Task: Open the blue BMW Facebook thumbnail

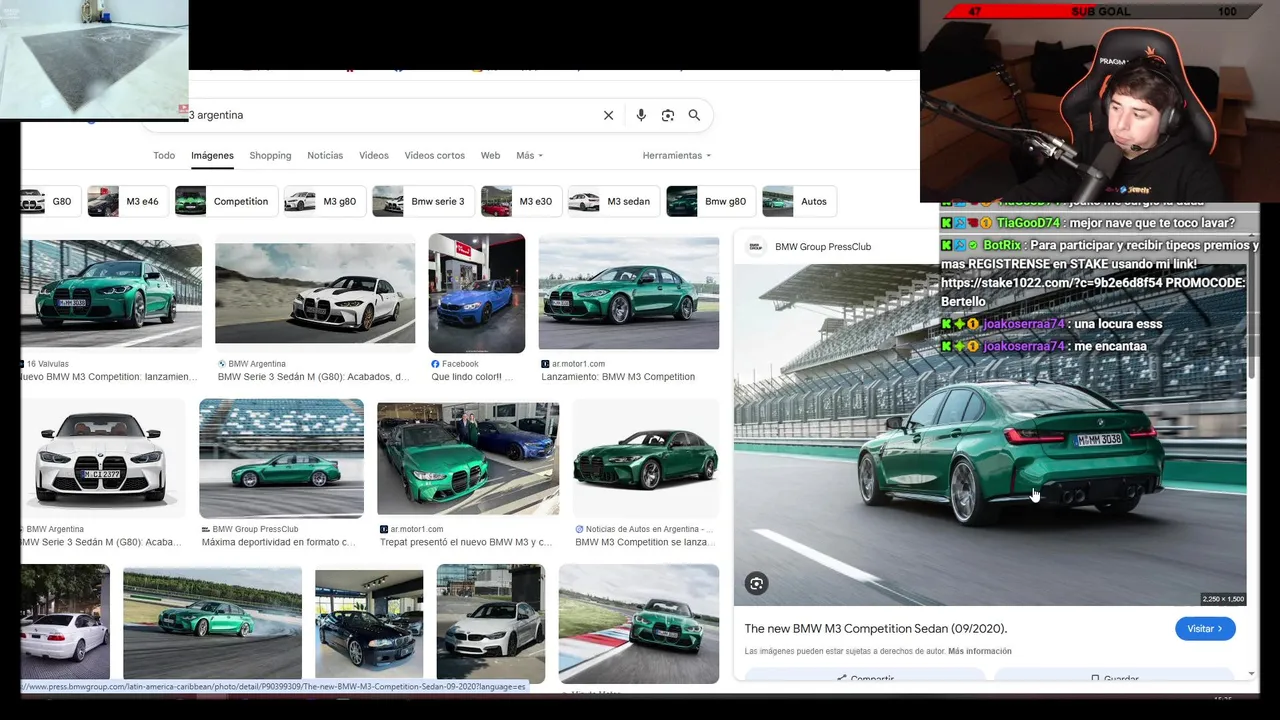Action: coord(477,293)
